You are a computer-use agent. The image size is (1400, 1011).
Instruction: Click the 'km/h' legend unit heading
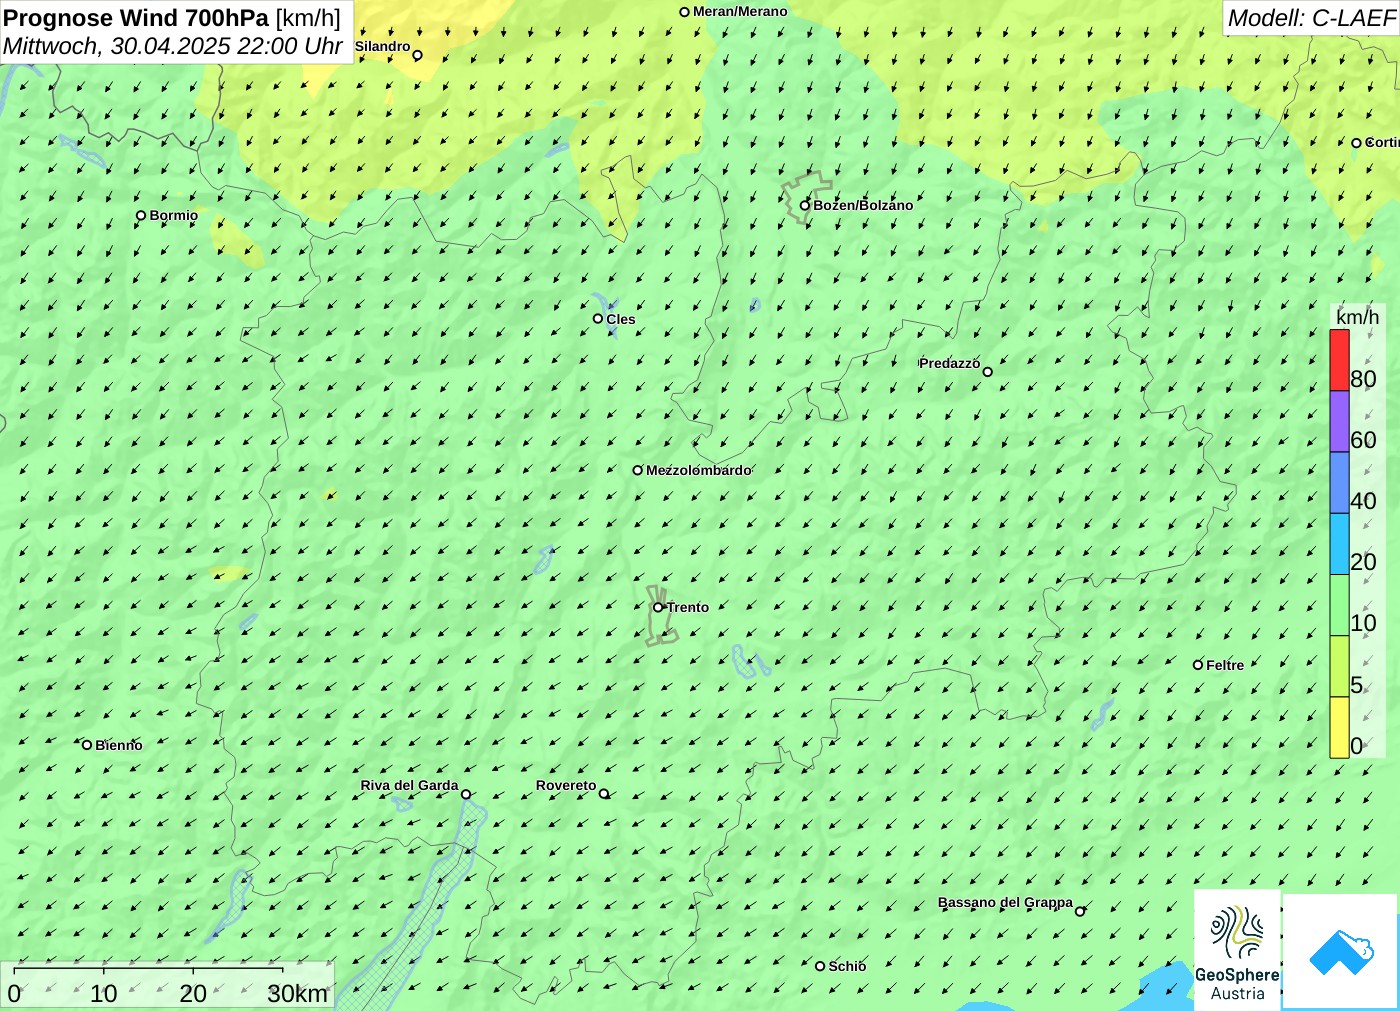[1358, 317]
